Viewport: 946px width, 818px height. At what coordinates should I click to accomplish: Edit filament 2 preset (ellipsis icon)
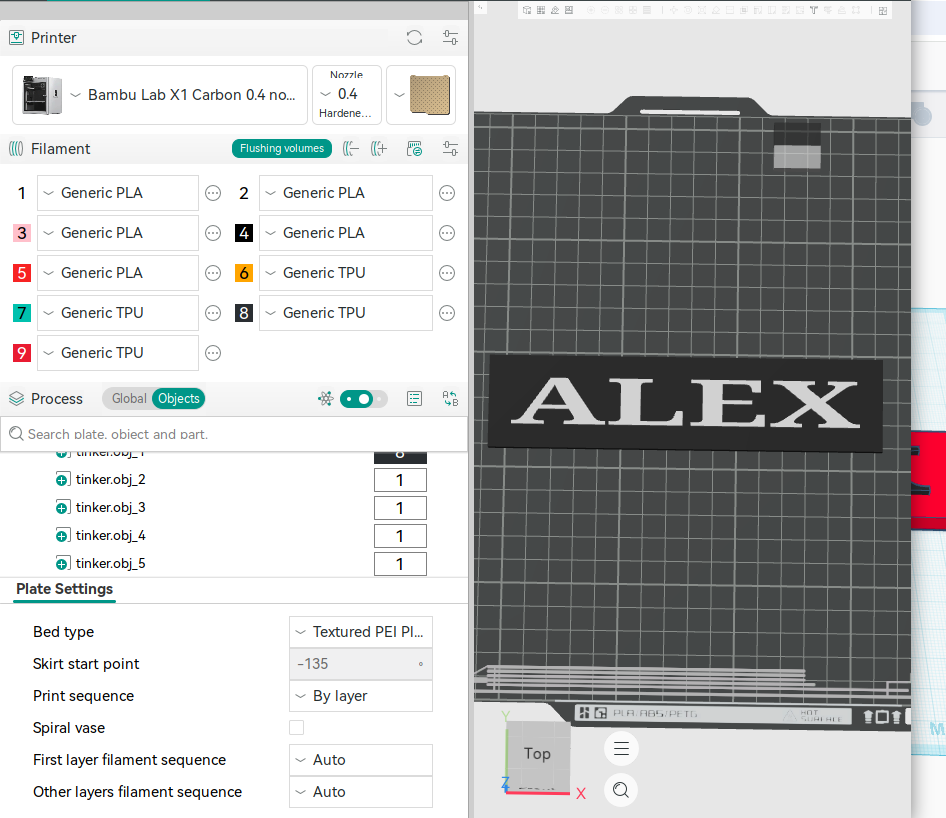pyautogui.click(x=447, y=193)
